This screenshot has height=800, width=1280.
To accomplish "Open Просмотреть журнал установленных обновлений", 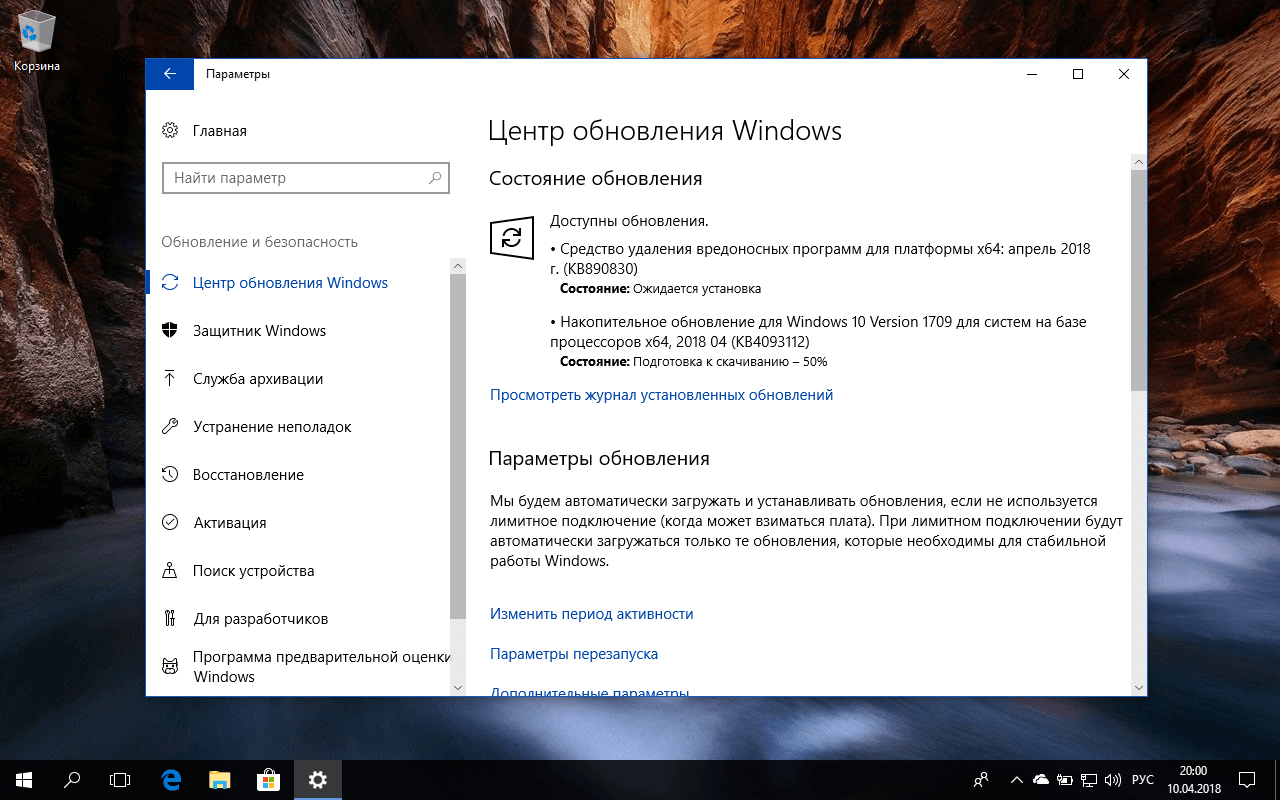I will [x=660, y=394].
